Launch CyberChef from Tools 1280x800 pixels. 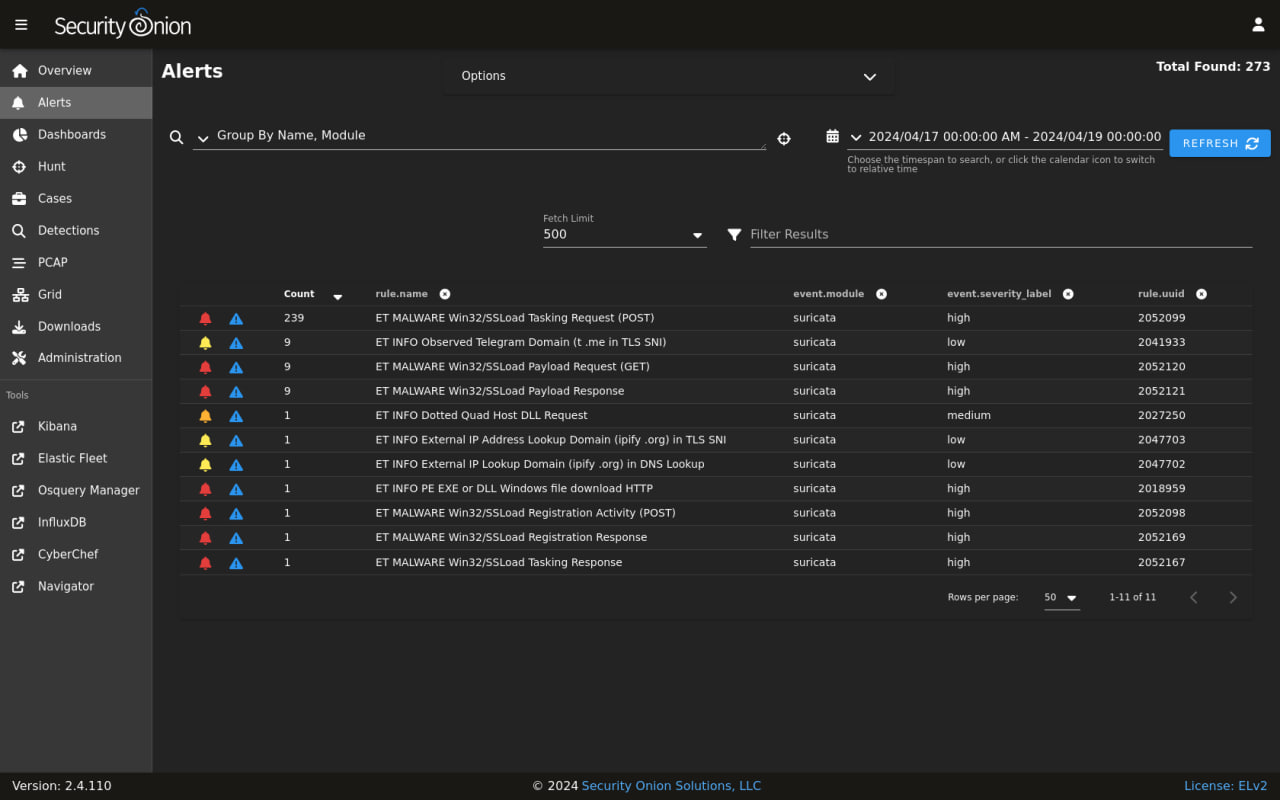(x=76, y=555)
